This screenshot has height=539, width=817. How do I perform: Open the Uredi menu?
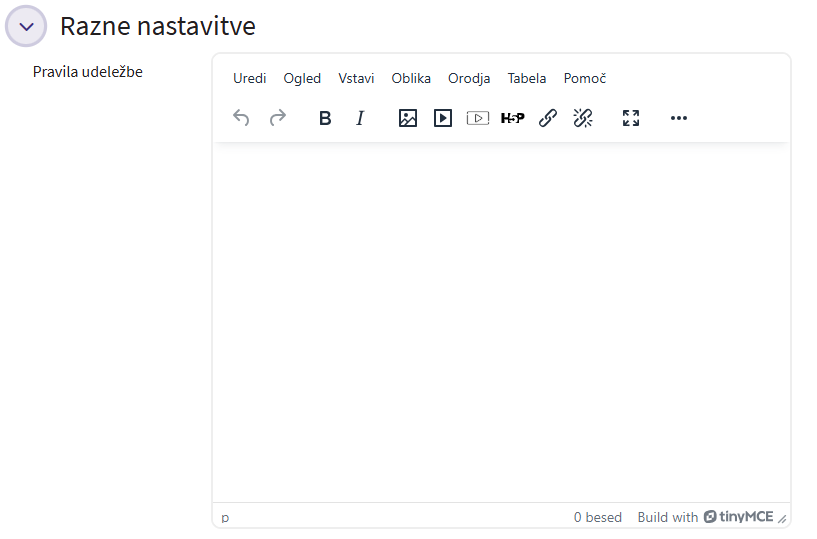(x=250, y=78)
